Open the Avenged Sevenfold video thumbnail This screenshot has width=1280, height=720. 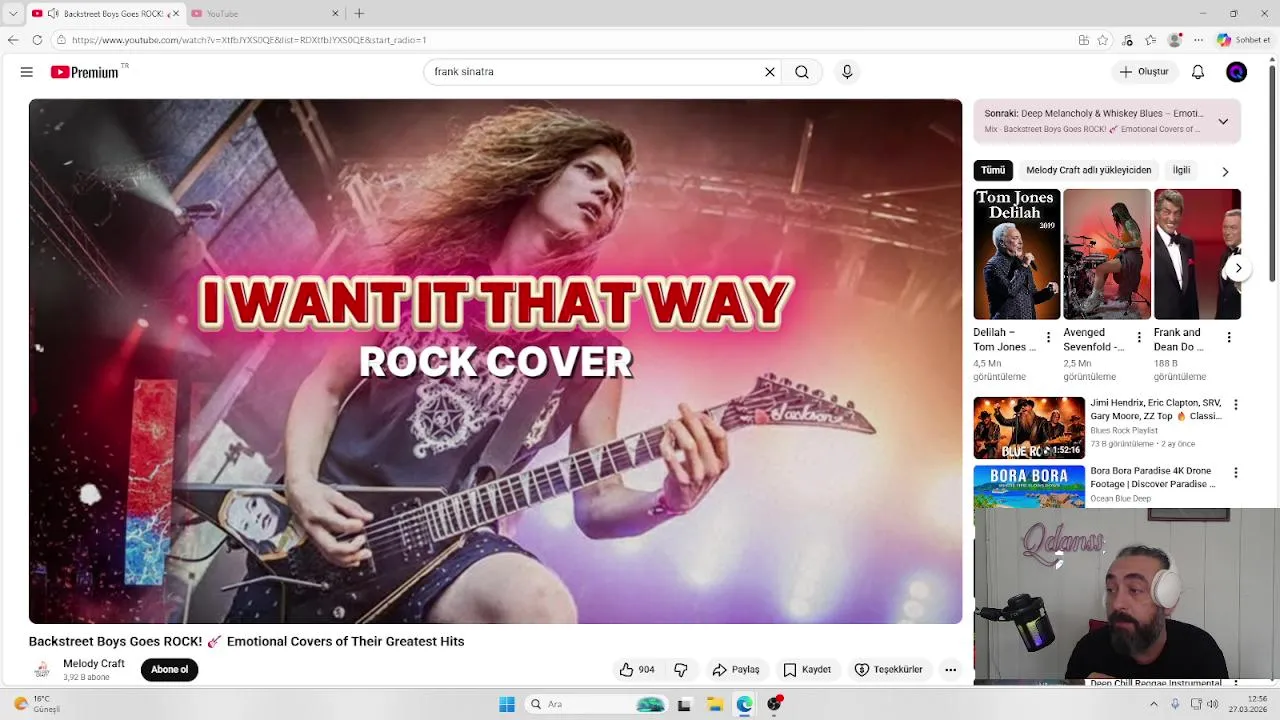(1106, 254)
